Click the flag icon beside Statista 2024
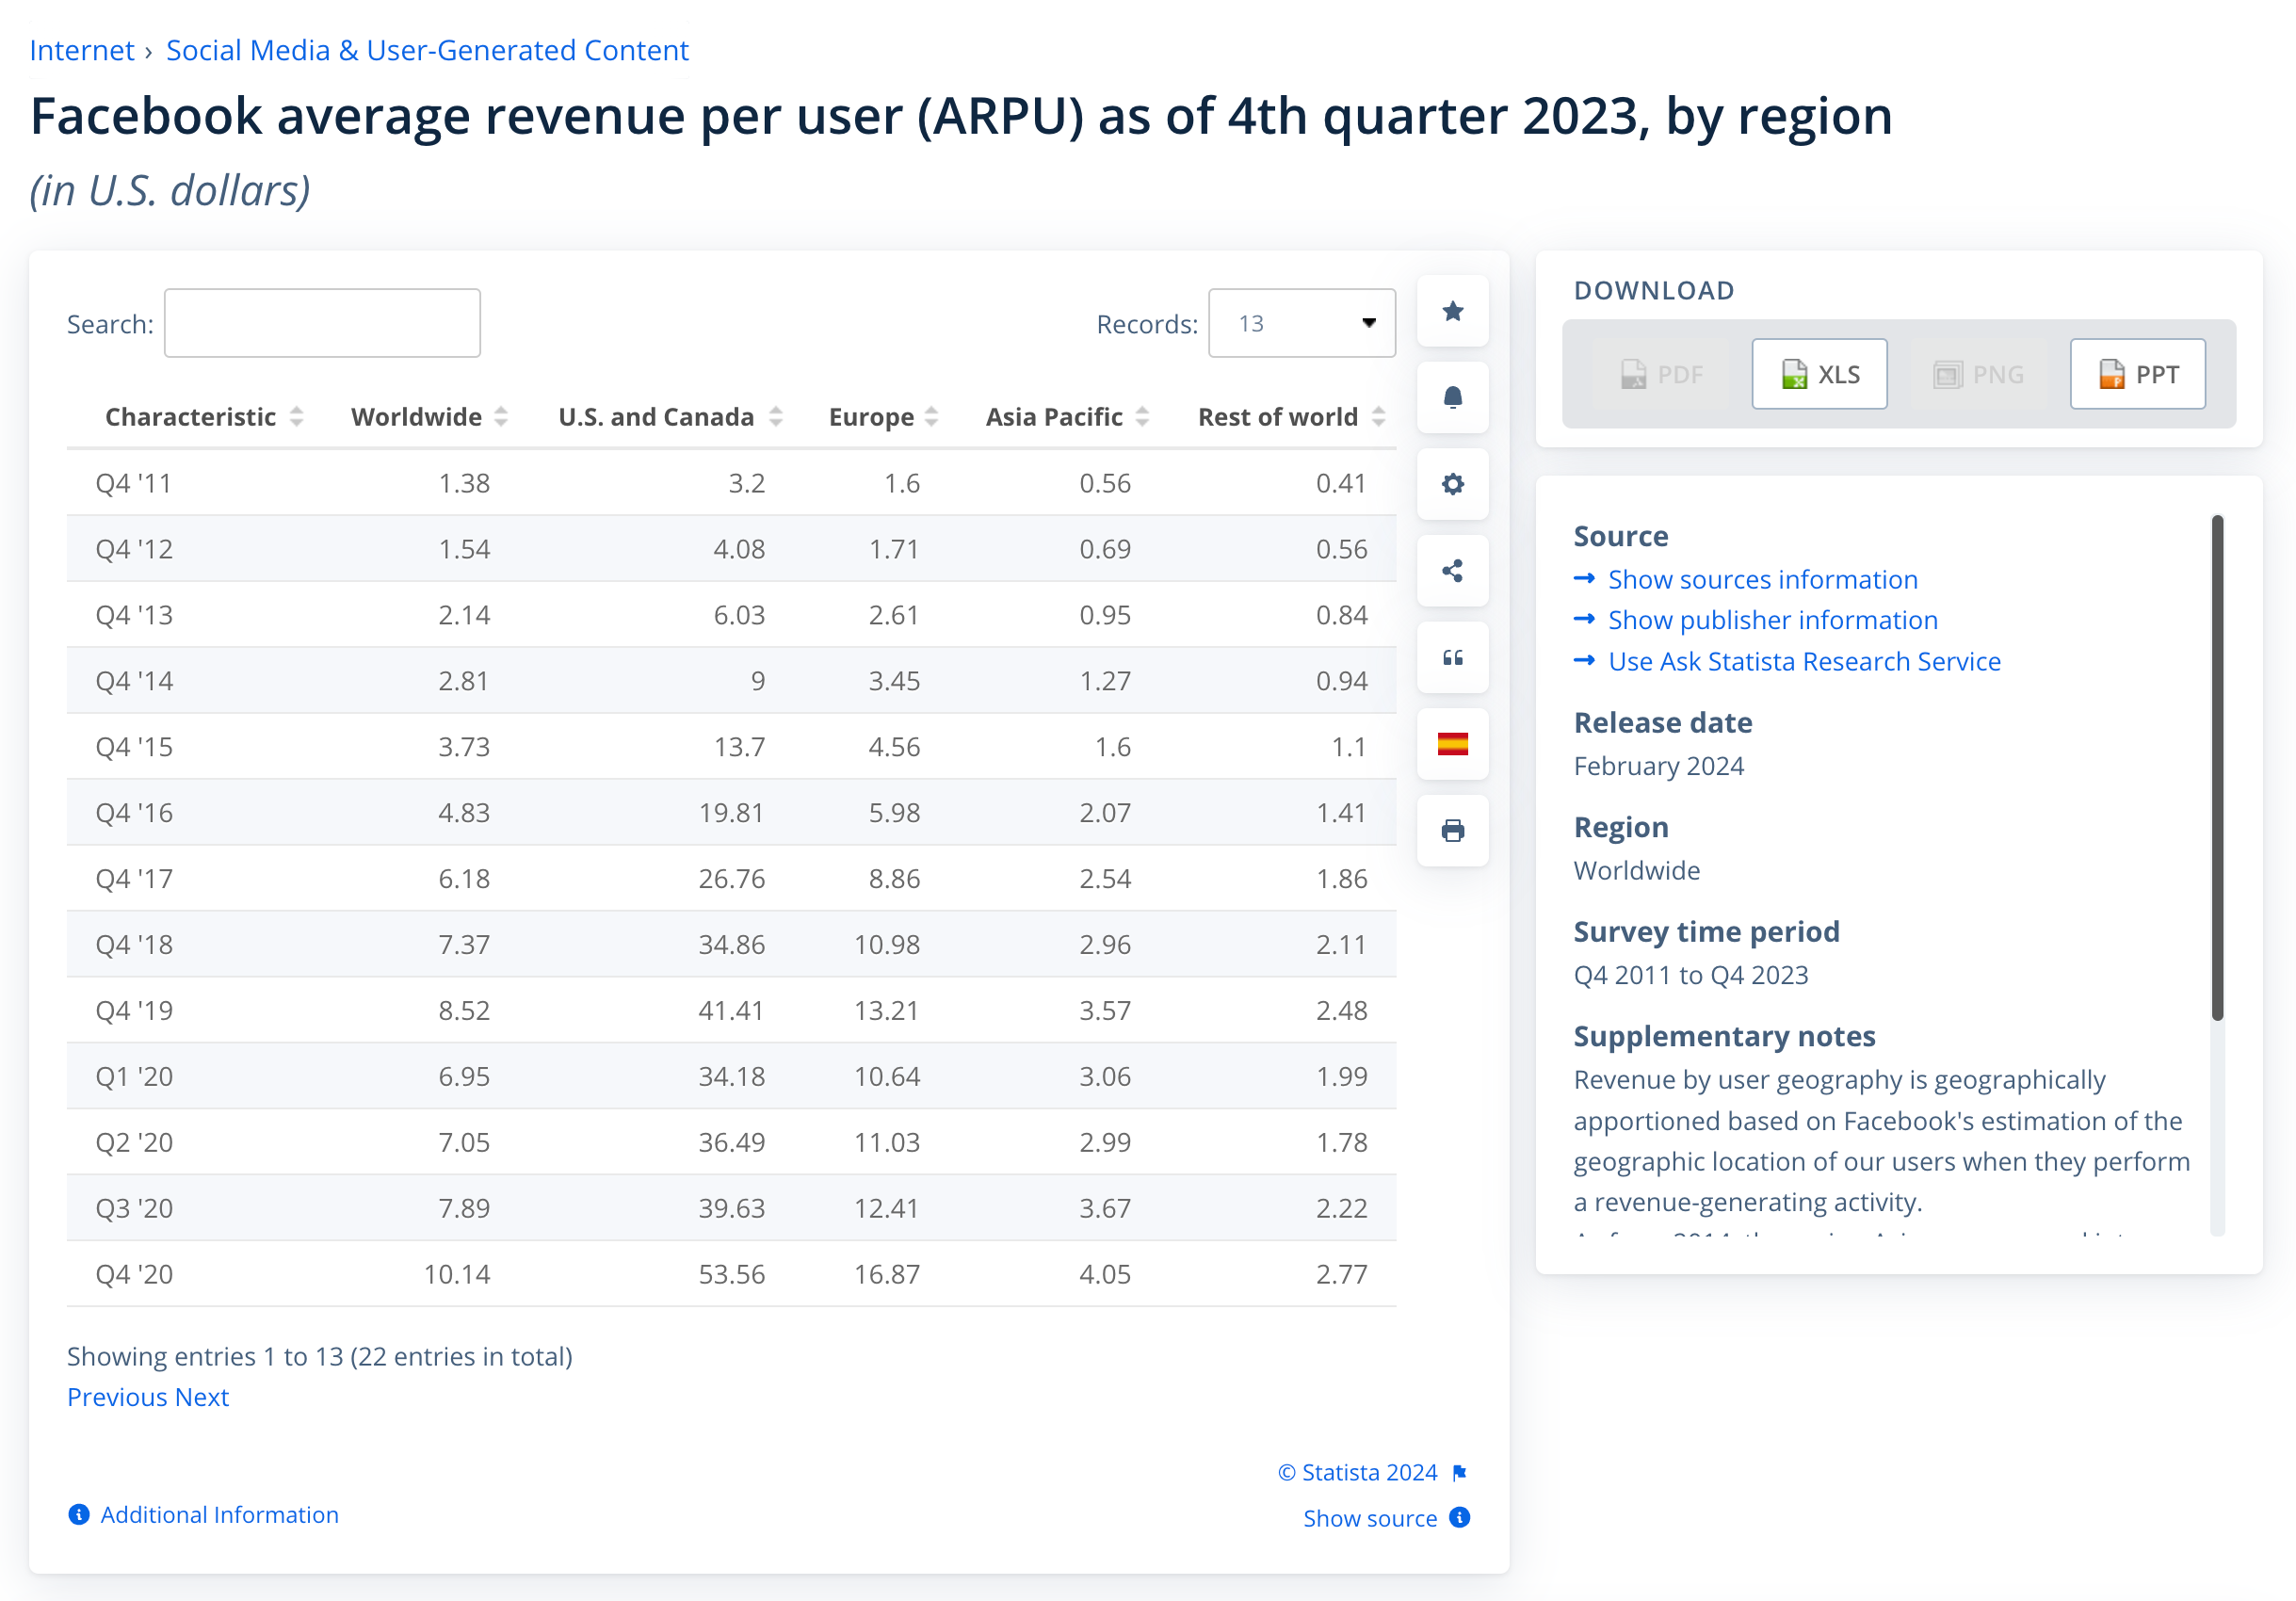The width and height of the screenshot is (2296, 1601). [1459, 1473]
